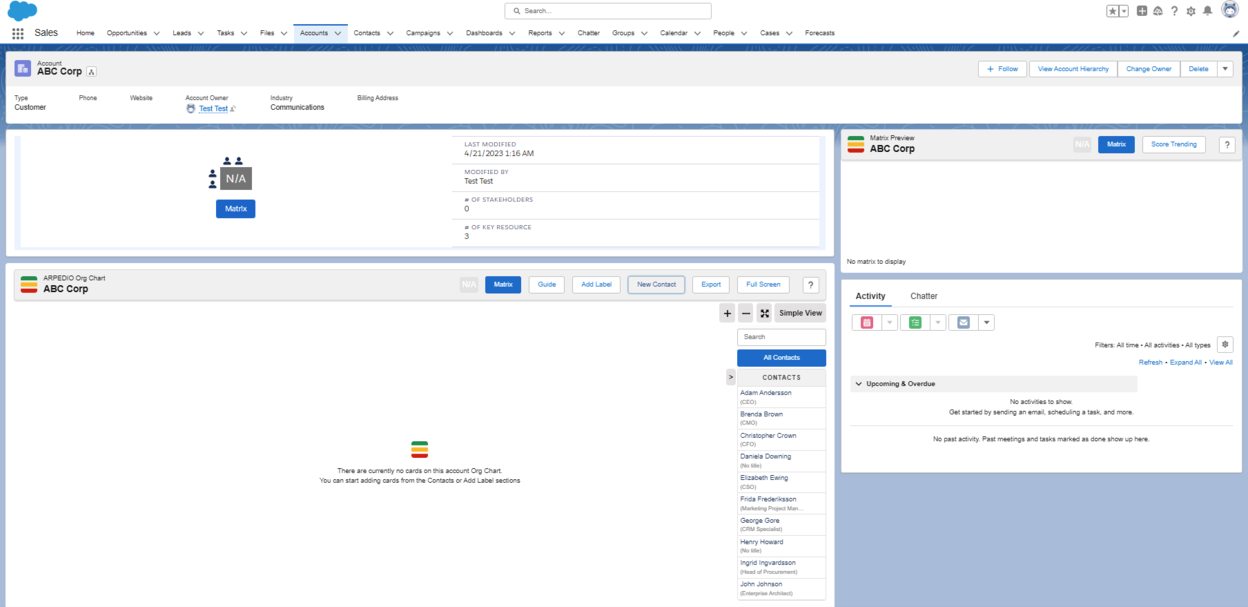This screenshot has height=607, width=1248.
Task: Open the Test Test account owner link
Action: [x=213, y=108]
